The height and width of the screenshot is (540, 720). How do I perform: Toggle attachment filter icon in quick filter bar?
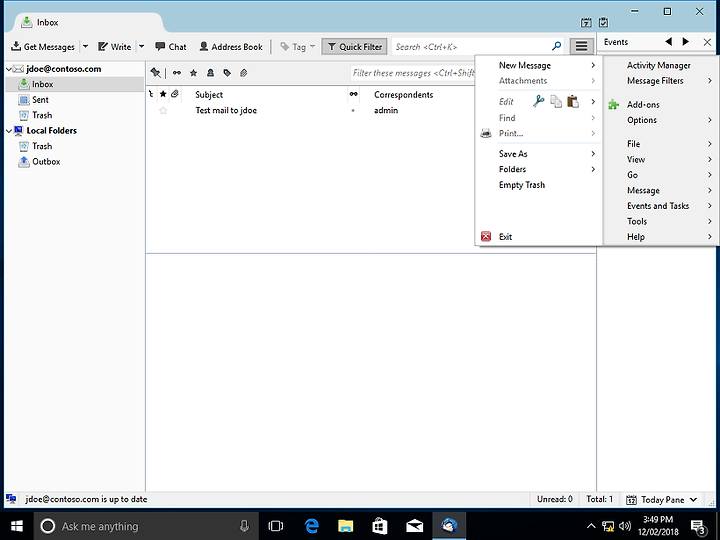pyautogui.click(x=244, y=73)
